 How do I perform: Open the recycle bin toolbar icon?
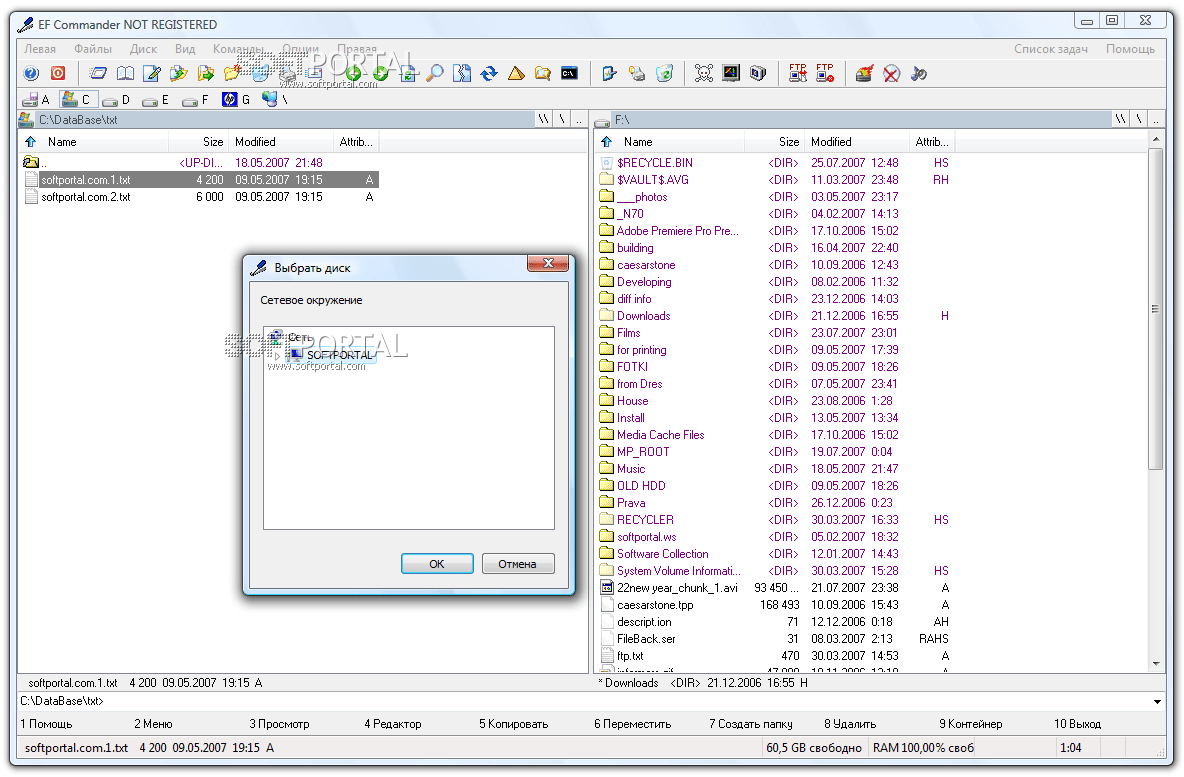pyautogui.click(x=664, y=73)
